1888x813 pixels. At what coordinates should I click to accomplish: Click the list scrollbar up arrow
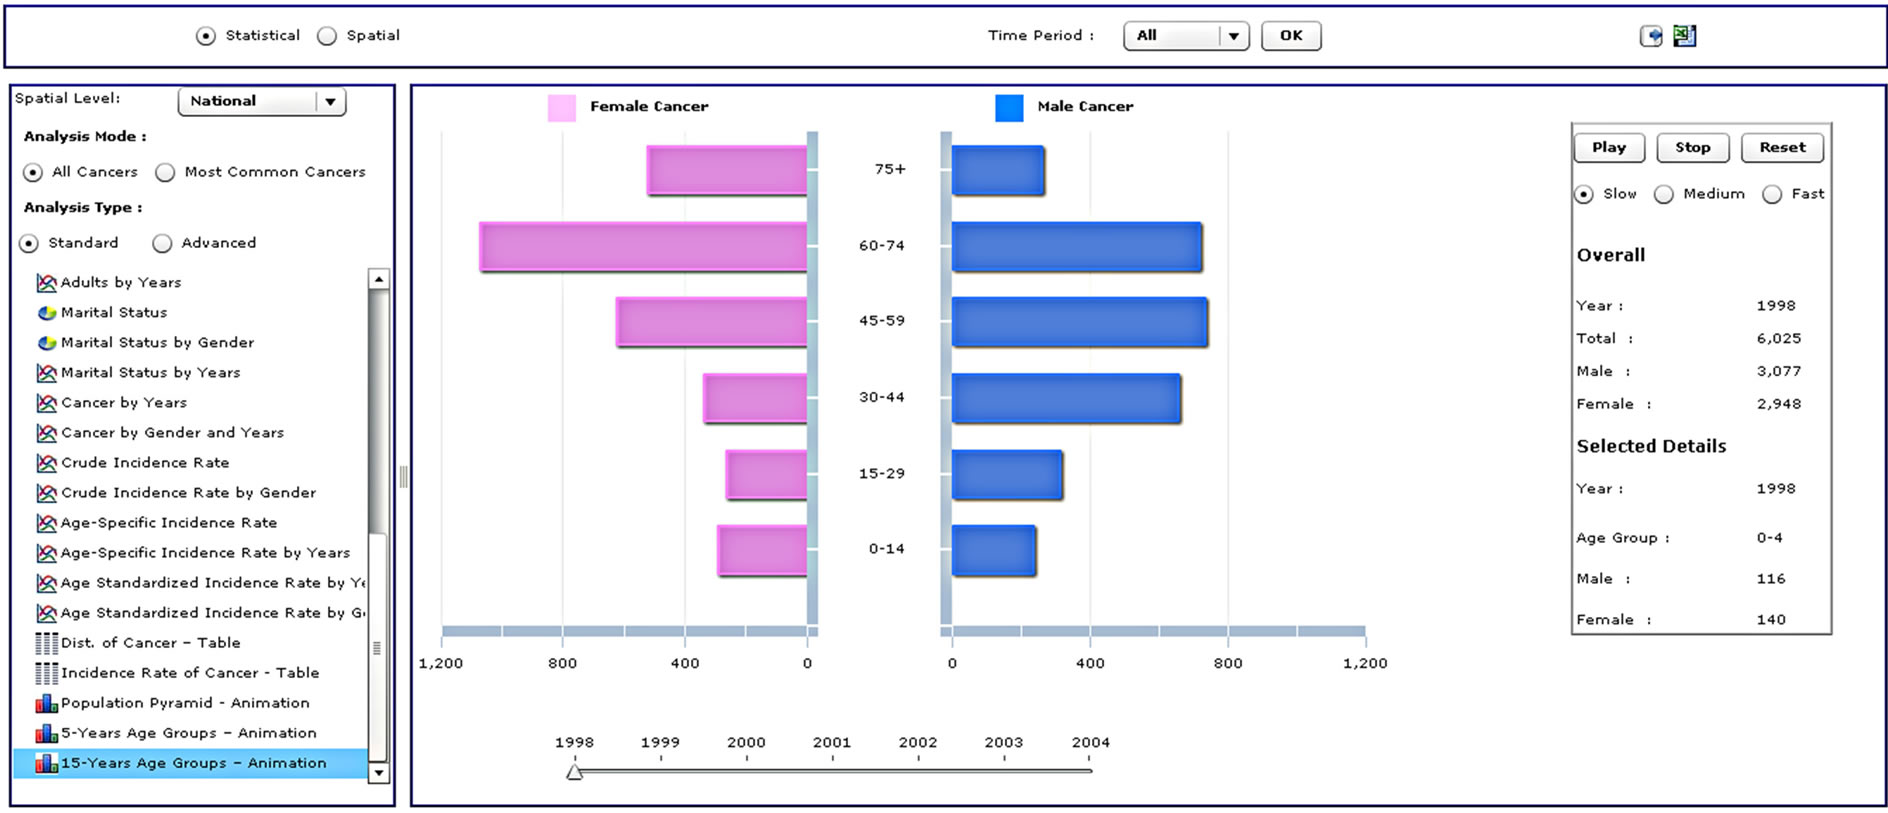tap(378, 280)
